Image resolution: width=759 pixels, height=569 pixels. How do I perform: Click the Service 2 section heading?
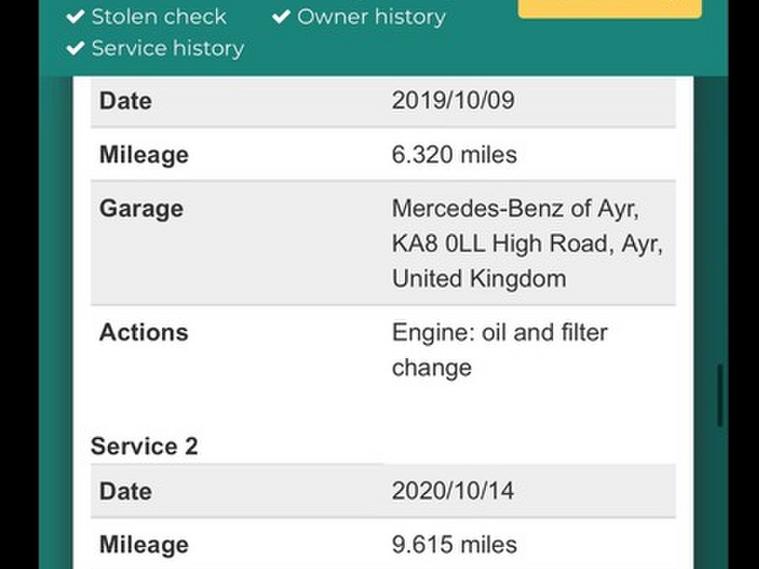[x=144, y=446]
